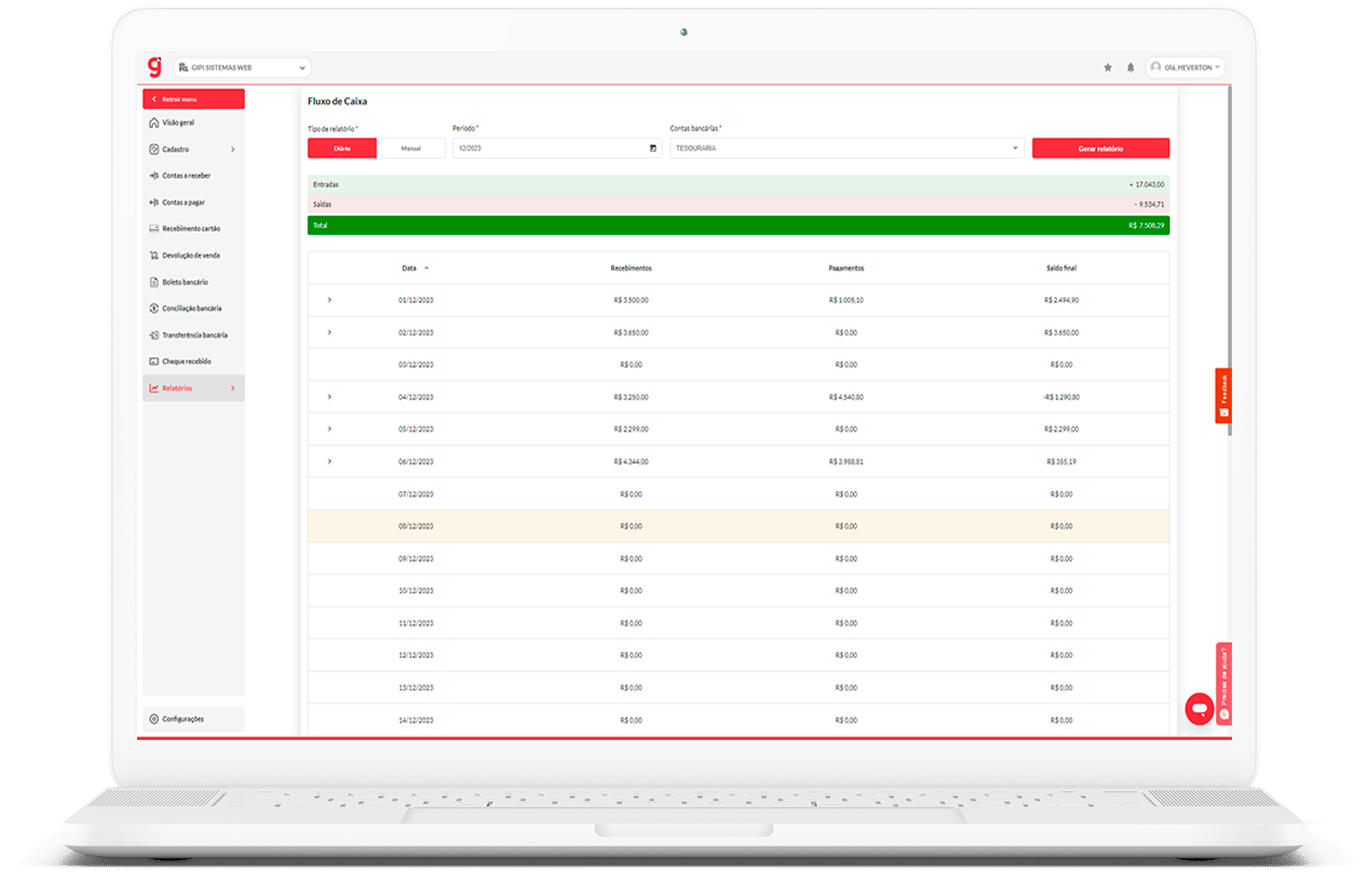Open the Olá, HEVERTON user menu
The height and width of the screenshot is (894, 1366).
pos(1185,68)
